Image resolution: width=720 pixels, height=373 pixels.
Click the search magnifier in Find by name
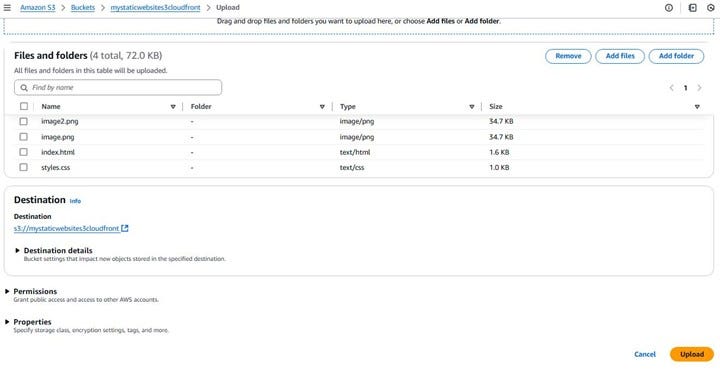point(24,88)
